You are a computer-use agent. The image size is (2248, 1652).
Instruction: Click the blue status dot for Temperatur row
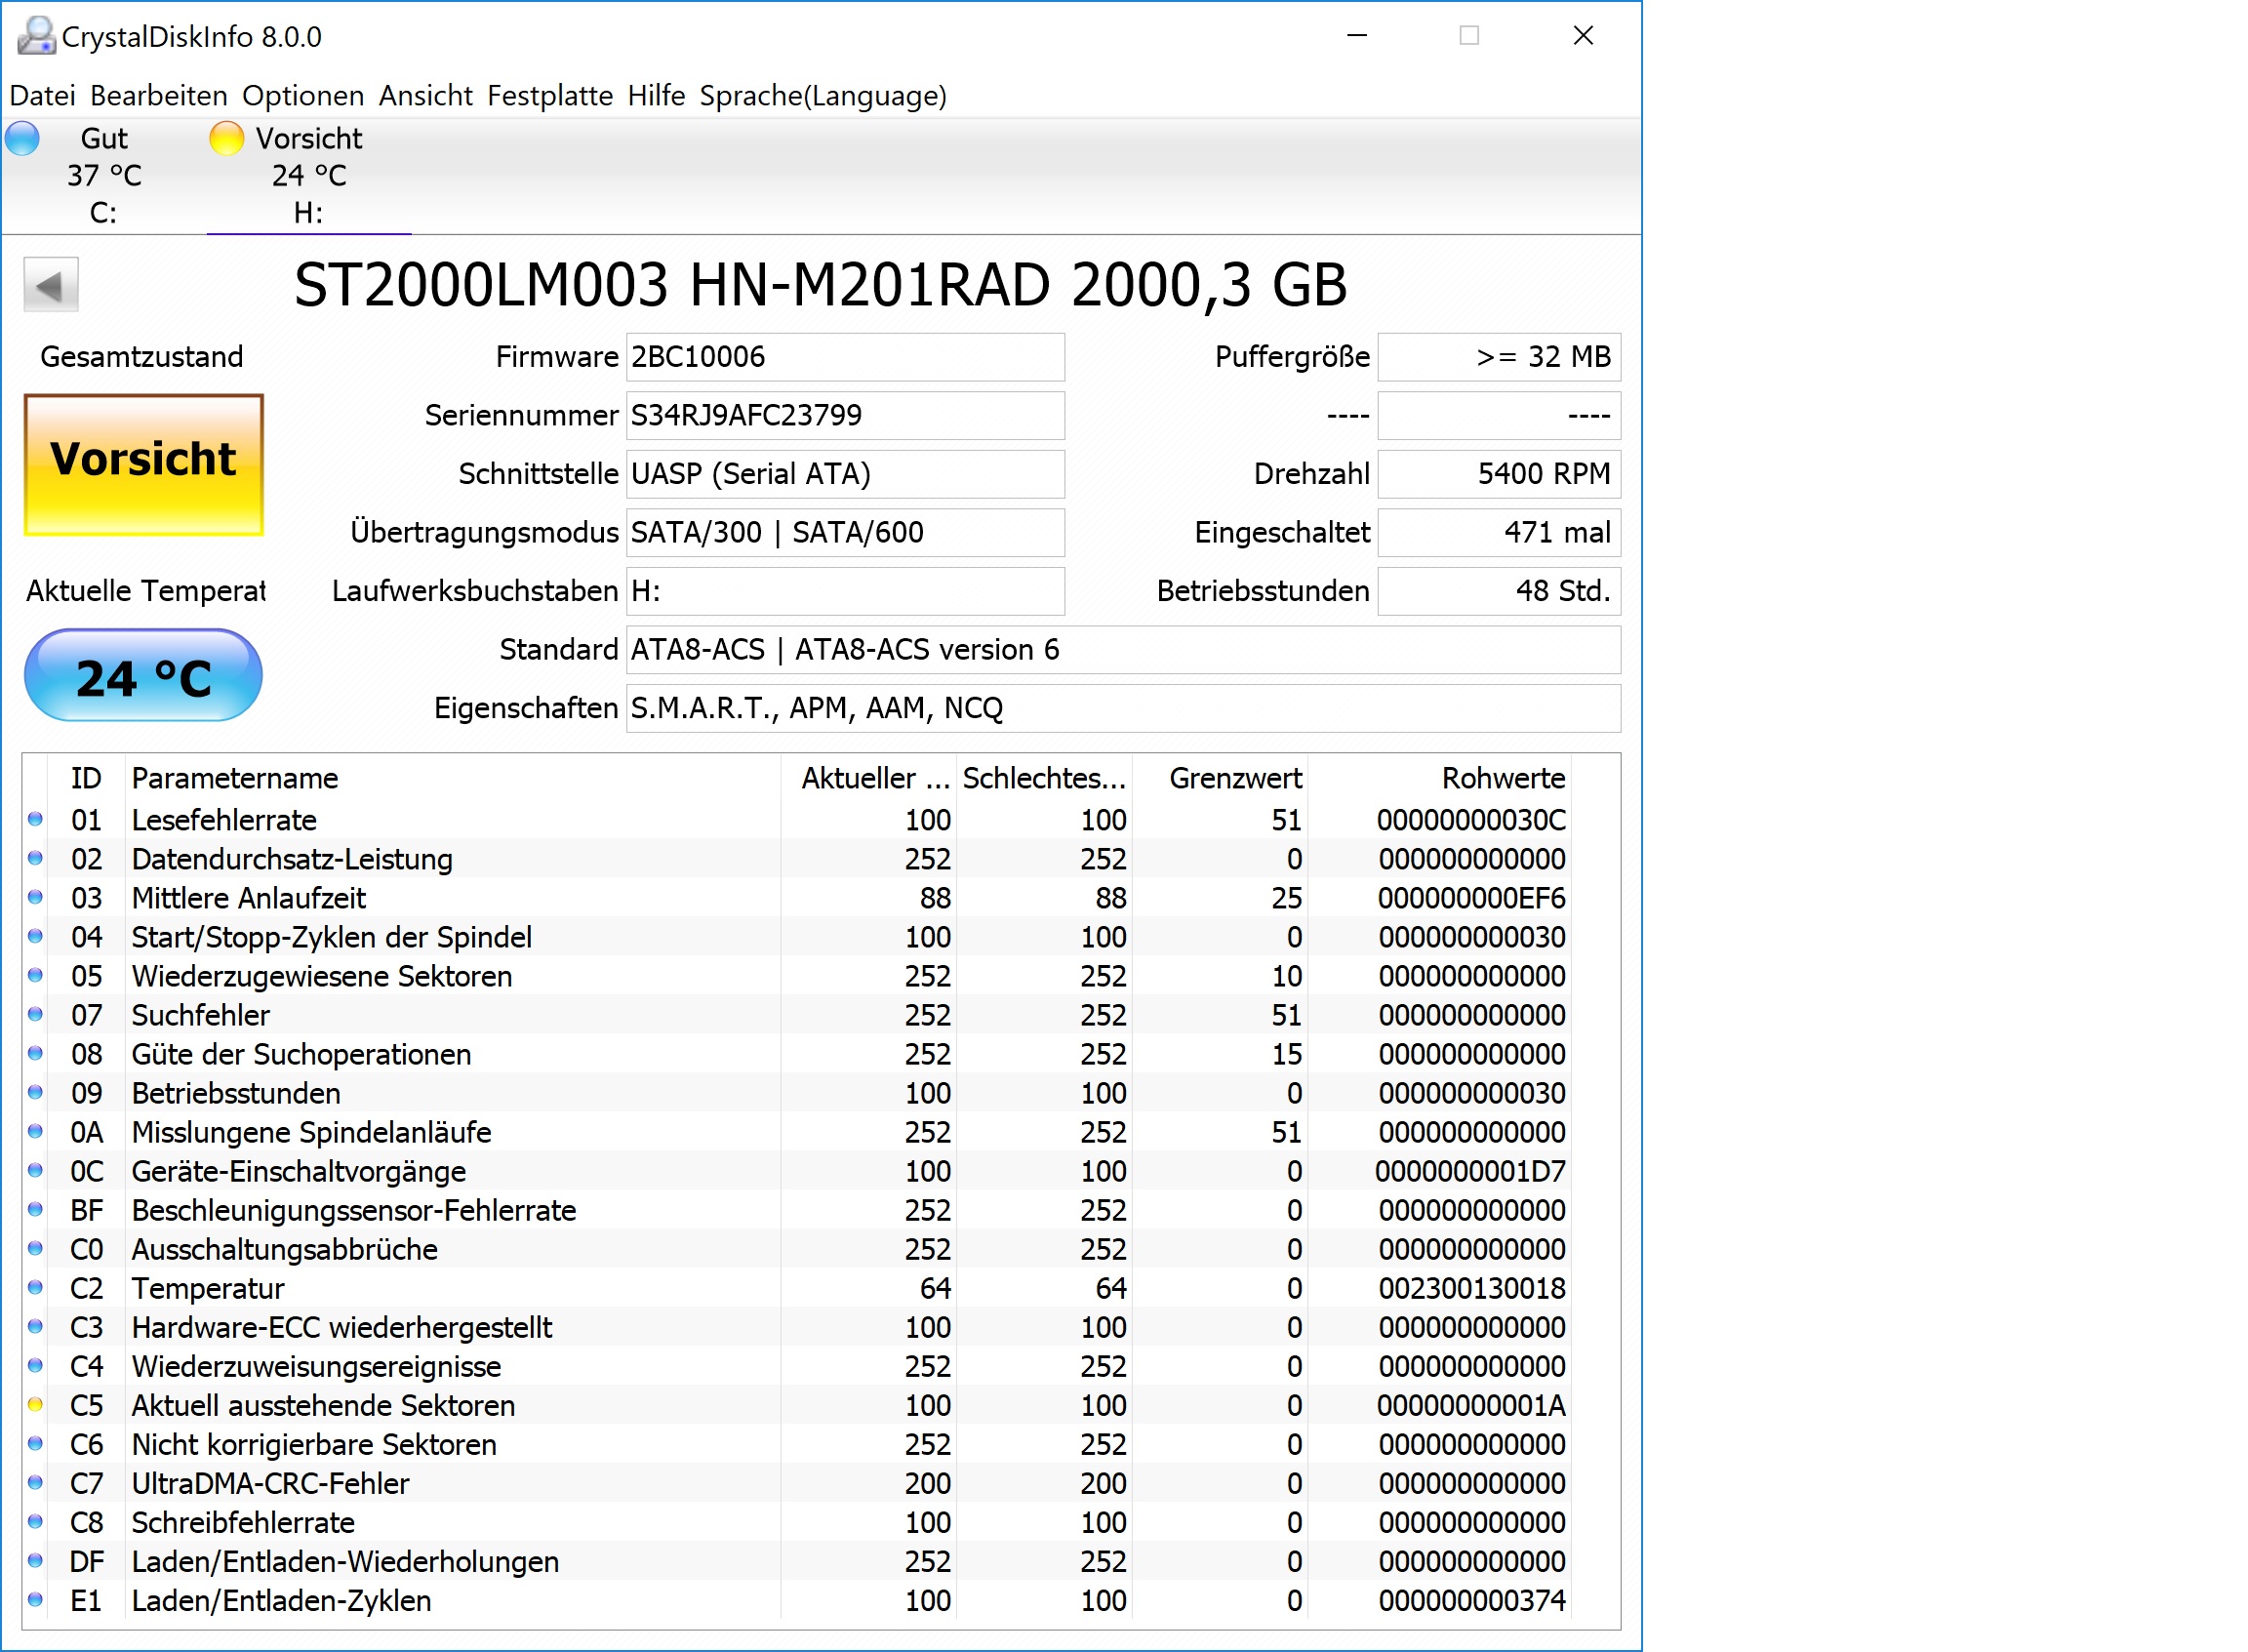[x=35, y=1288]
